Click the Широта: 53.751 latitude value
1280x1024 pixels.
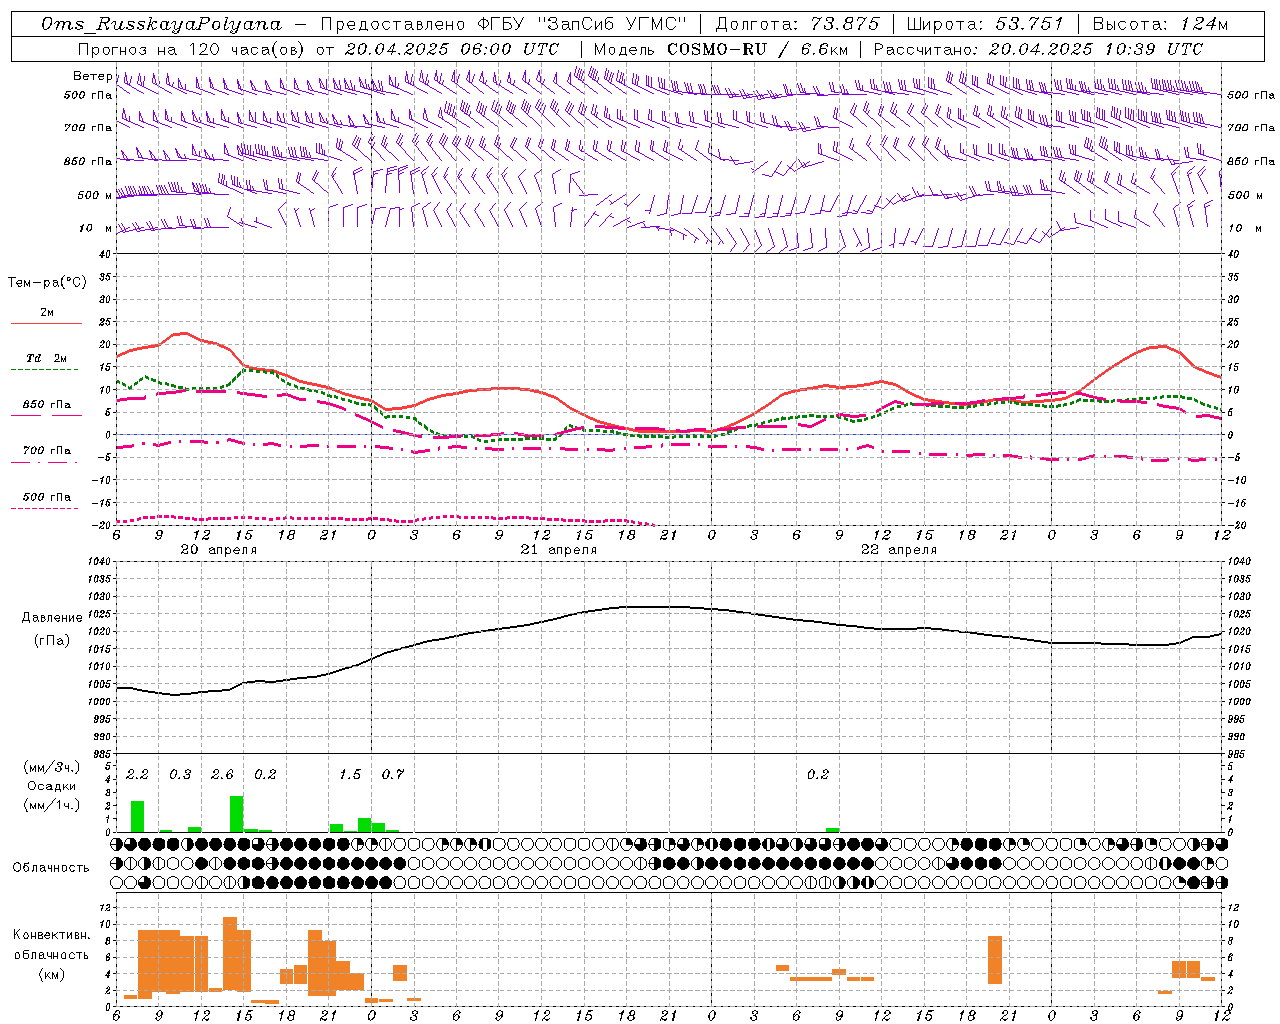985,24
